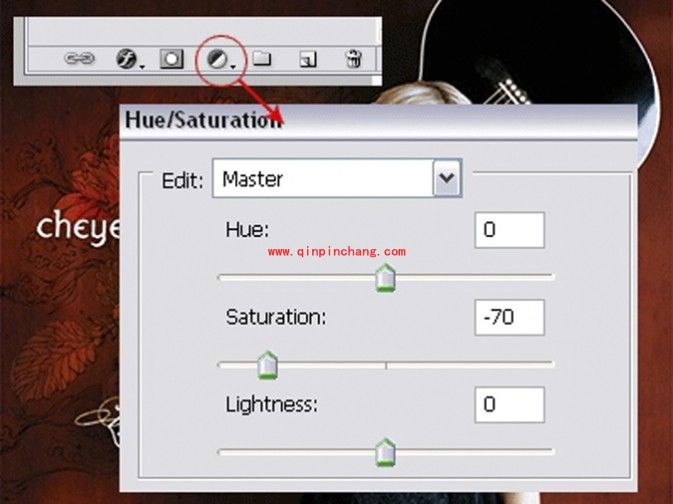Viewport: 673px width, 504px height.
Task: Click the link layers chain icon
Action: (78, 59)
